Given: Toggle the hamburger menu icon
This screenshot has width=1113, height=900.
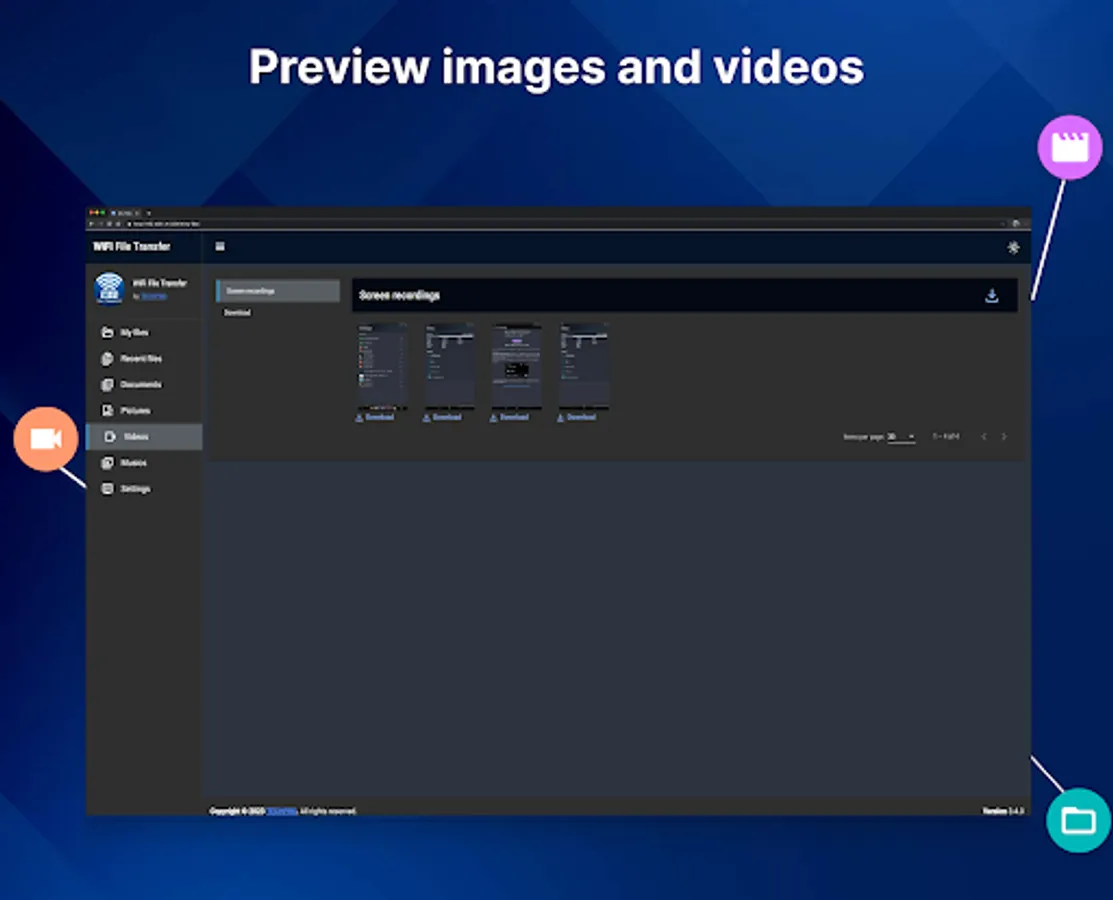Looking at the screenshot, I should coord(220,247).
